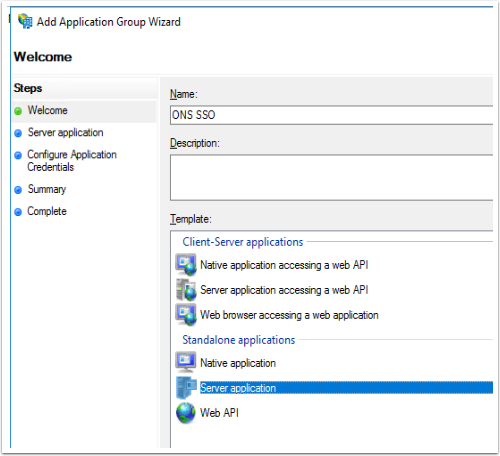
Task: Select the Server application accessing a web API icon
Action: [x=186, y=290]
